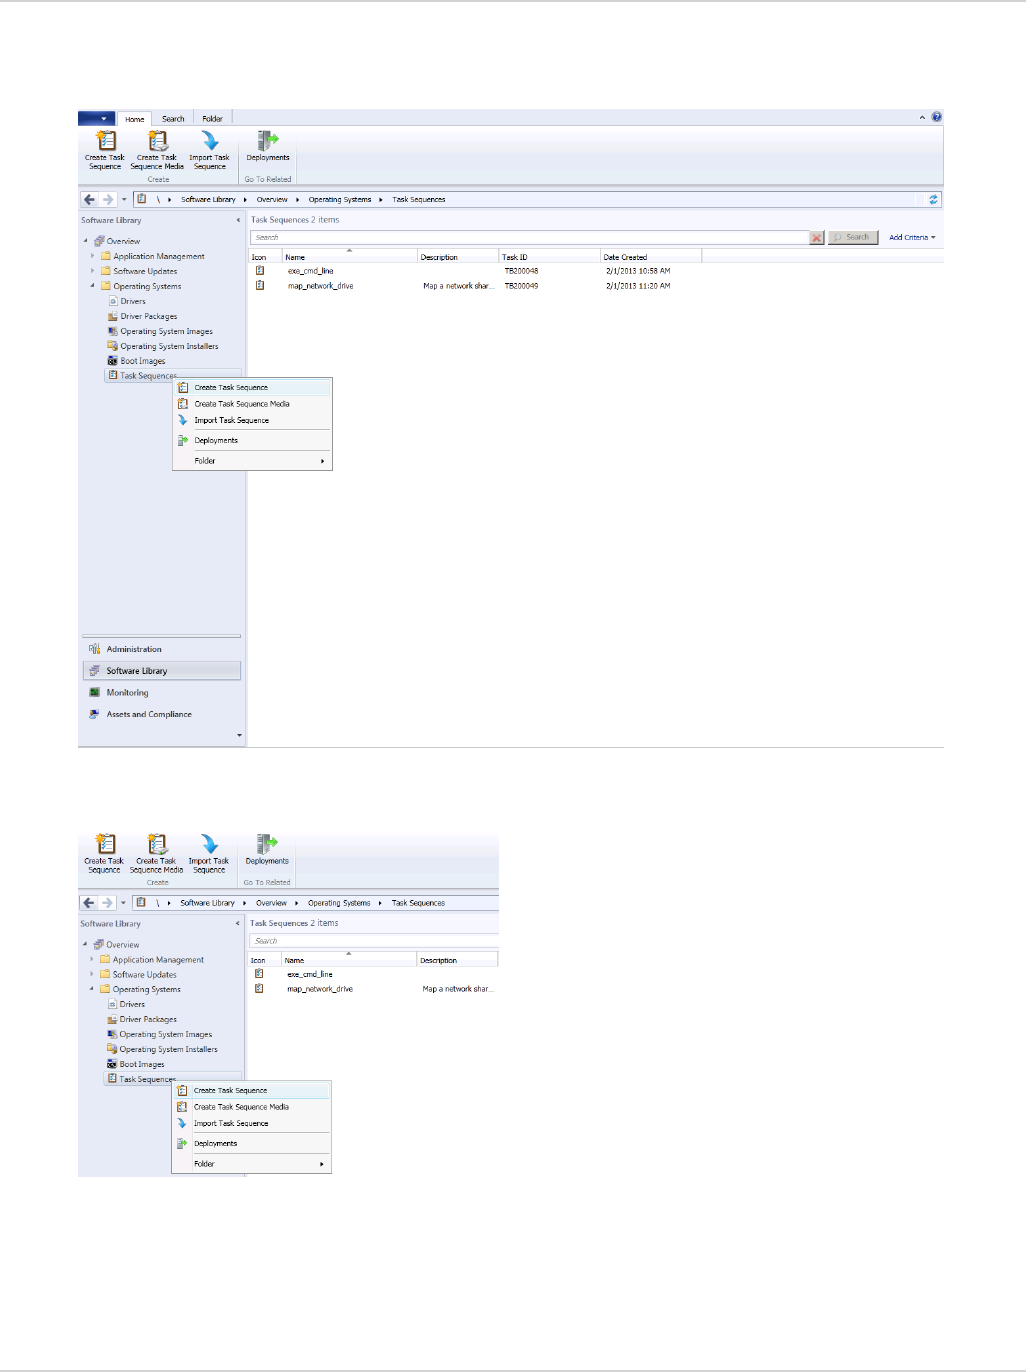Open Folder submenu in top context menu

coord(253,461)
